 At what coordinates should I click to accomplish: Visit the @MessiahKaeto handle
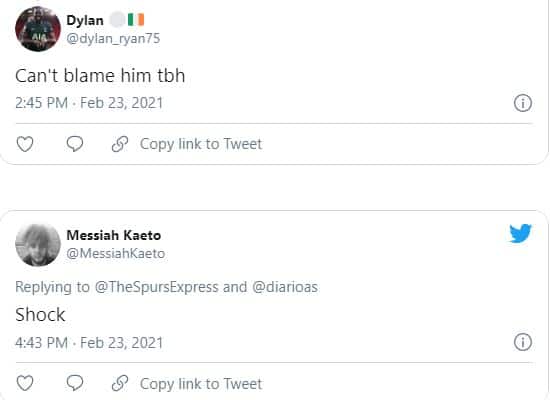115,253
